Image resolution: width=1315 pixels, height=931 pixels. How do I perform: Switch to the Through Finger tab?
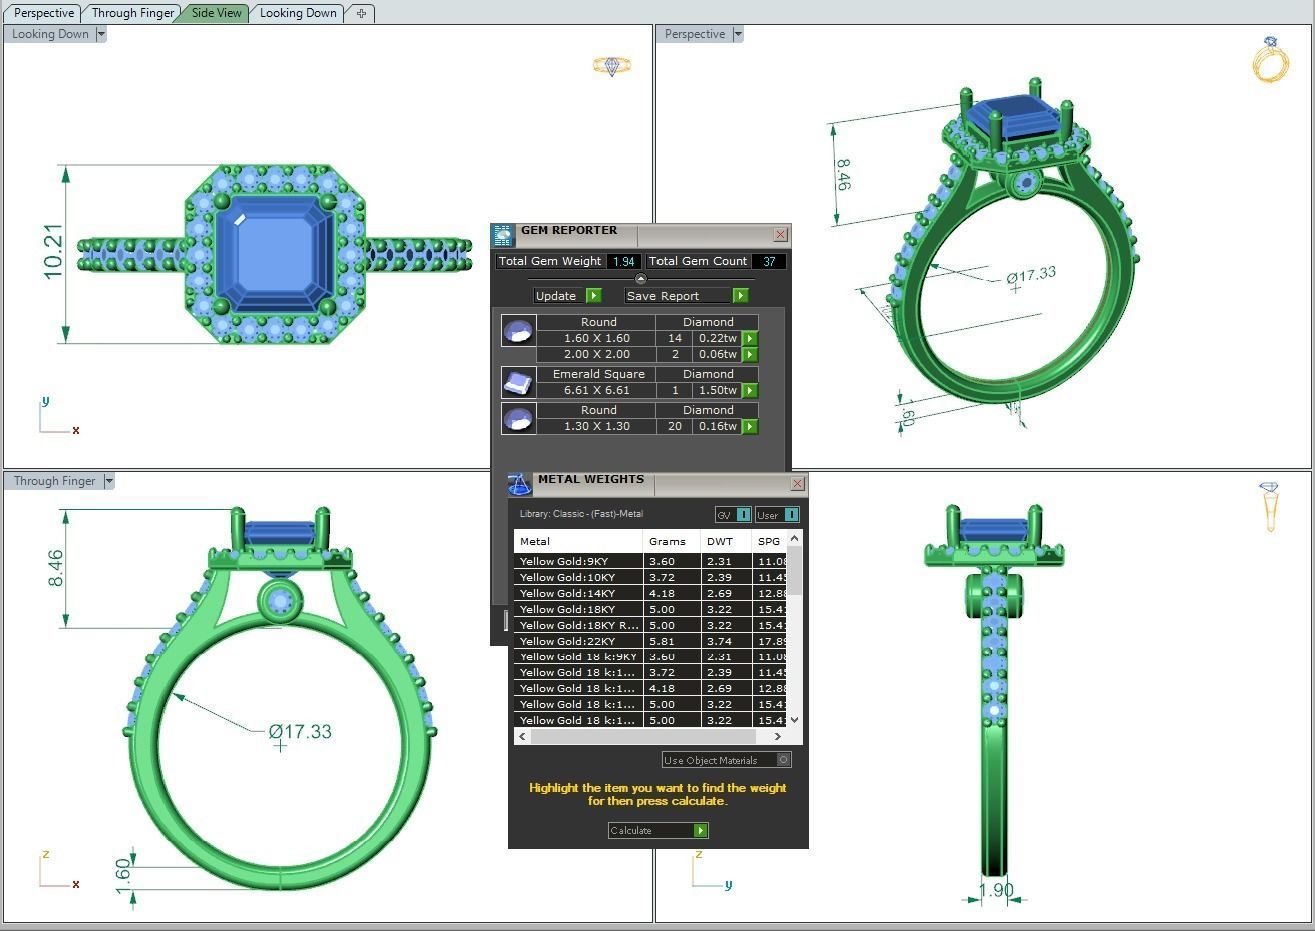tap(131, 12)
